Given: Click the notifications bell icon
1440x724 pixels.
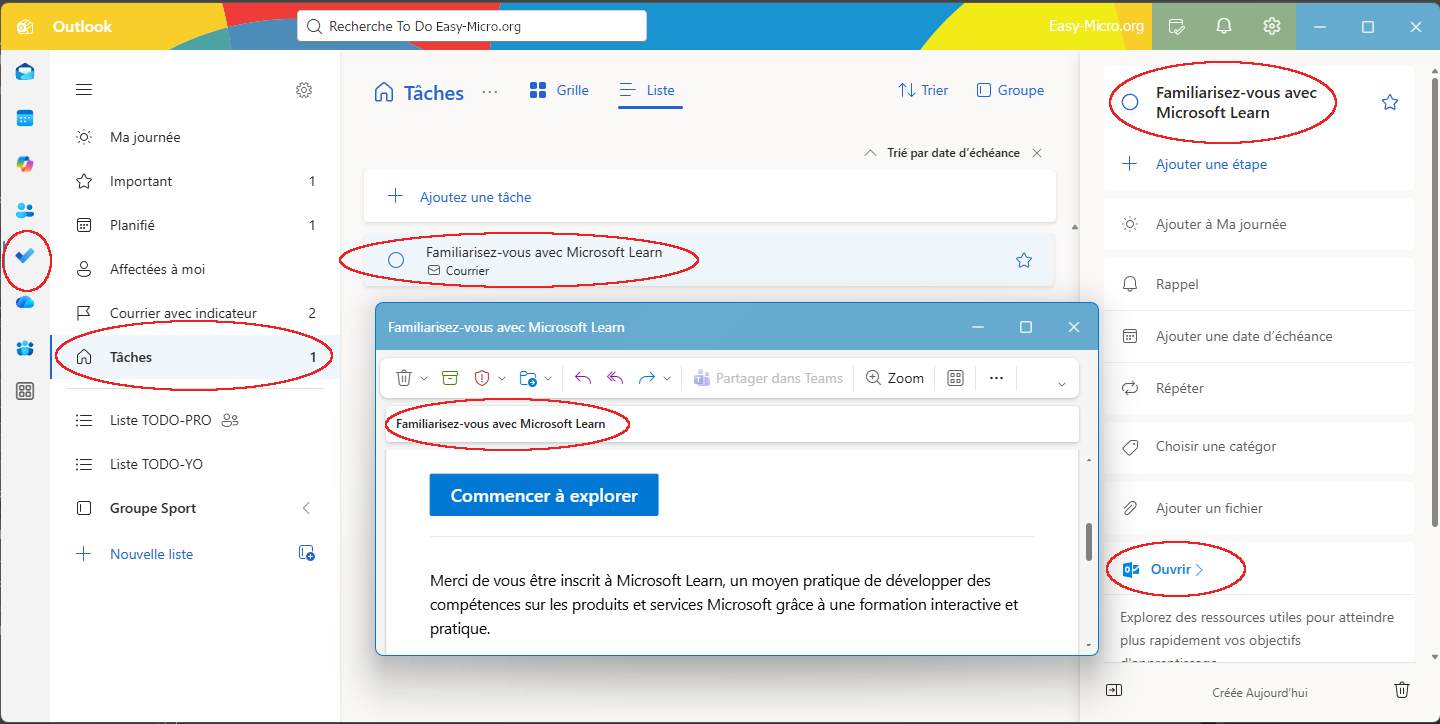Looking at the screenshot, I should coord(1224,26).
